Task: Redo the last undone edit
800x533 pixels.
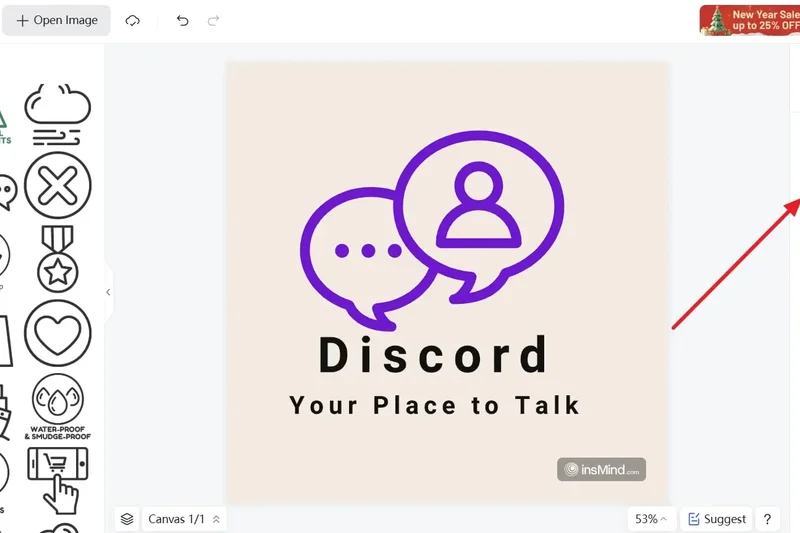Action: coord(213,20)
